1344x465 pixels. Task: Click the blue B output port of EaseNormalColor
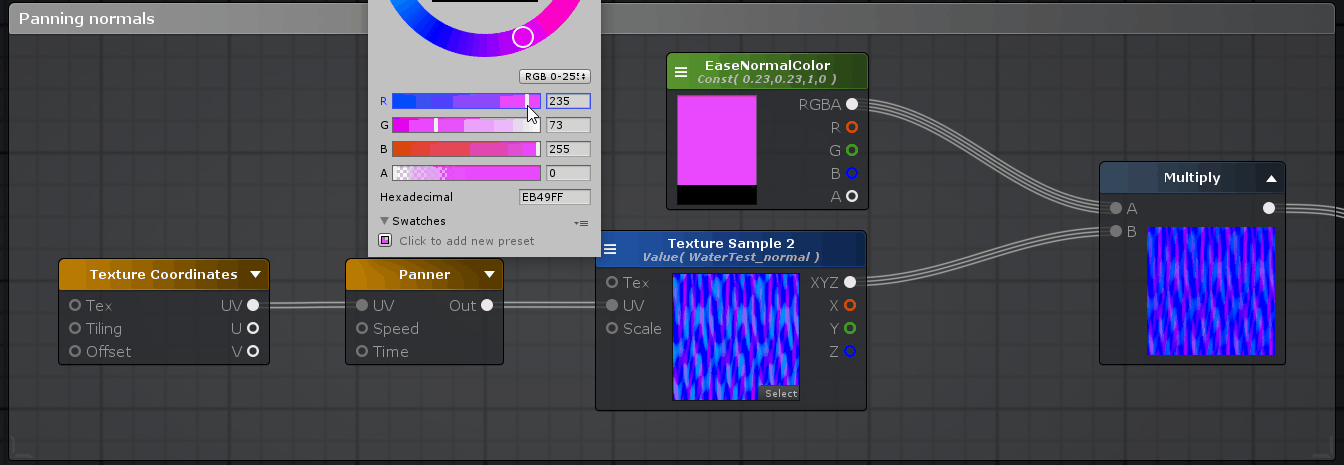pos(852,173)
